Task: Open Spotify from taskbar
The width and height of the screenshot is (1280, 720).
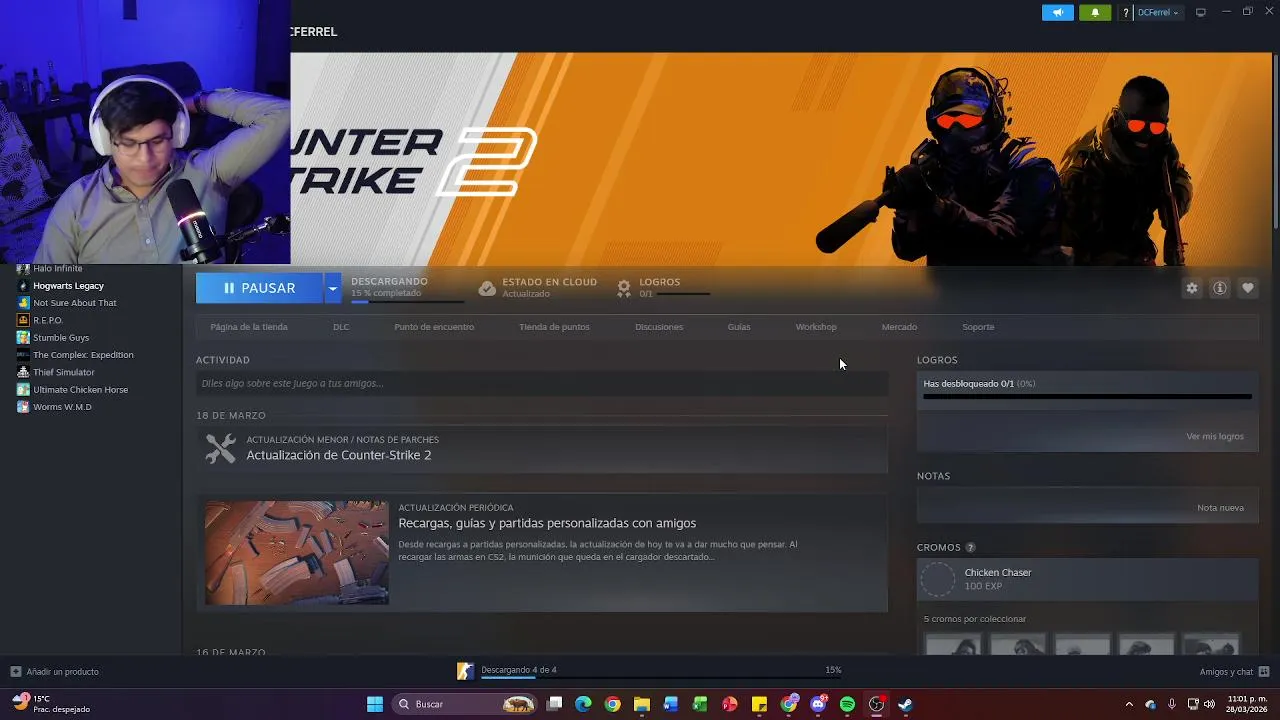Action: pyautogui.click(x=847, y=704)
